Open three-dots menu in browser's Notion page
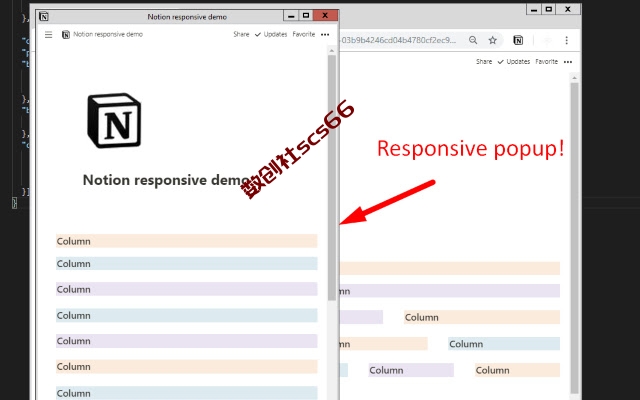The width and height of the screenshot is (640, 400). tap(568, 62)
